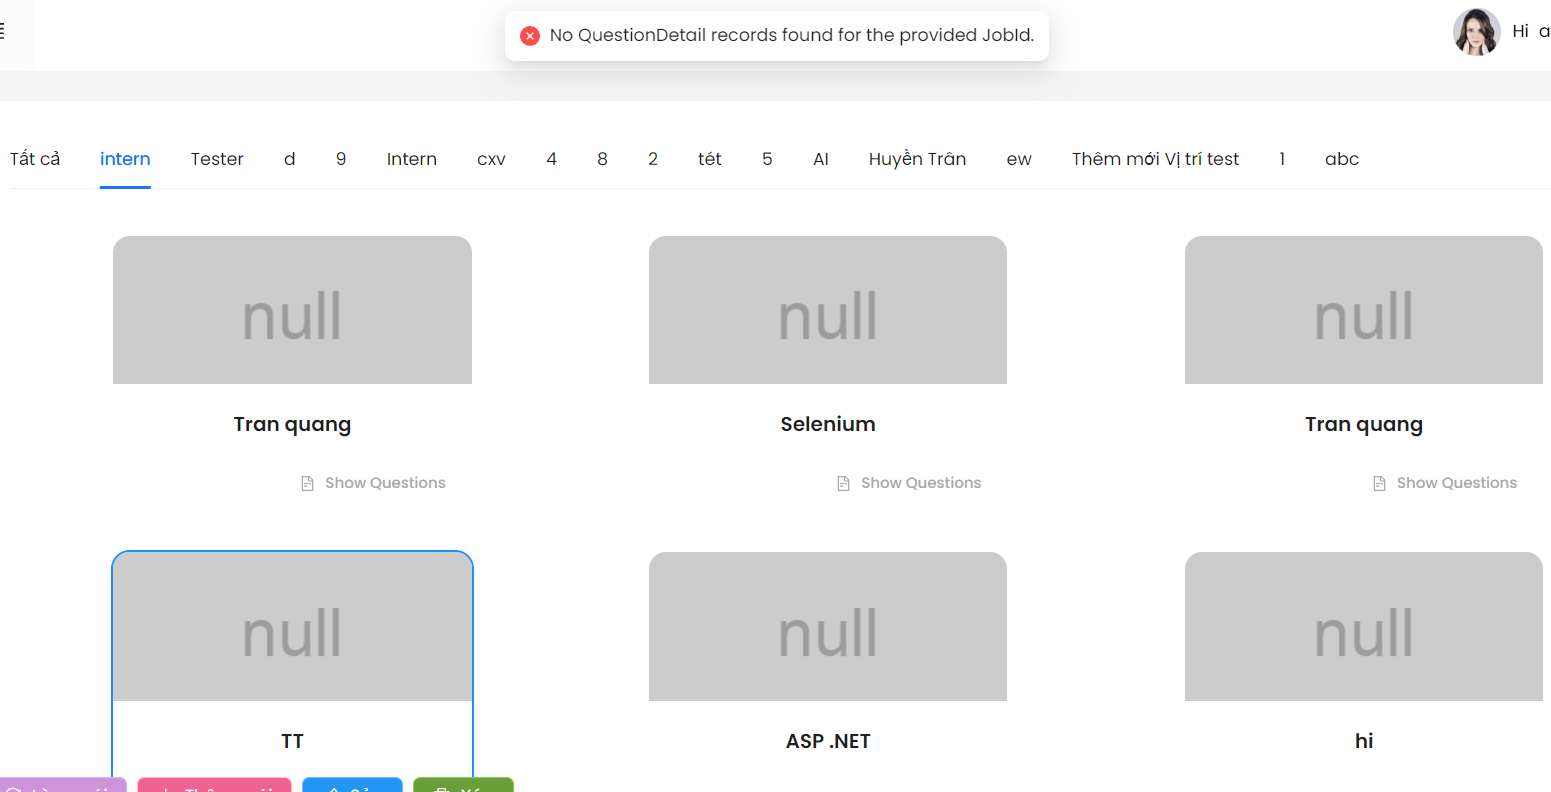Viewport: 1551px width, 792px height.
Task: Click Show Questions under Selenium
Action: coord(920,483)
